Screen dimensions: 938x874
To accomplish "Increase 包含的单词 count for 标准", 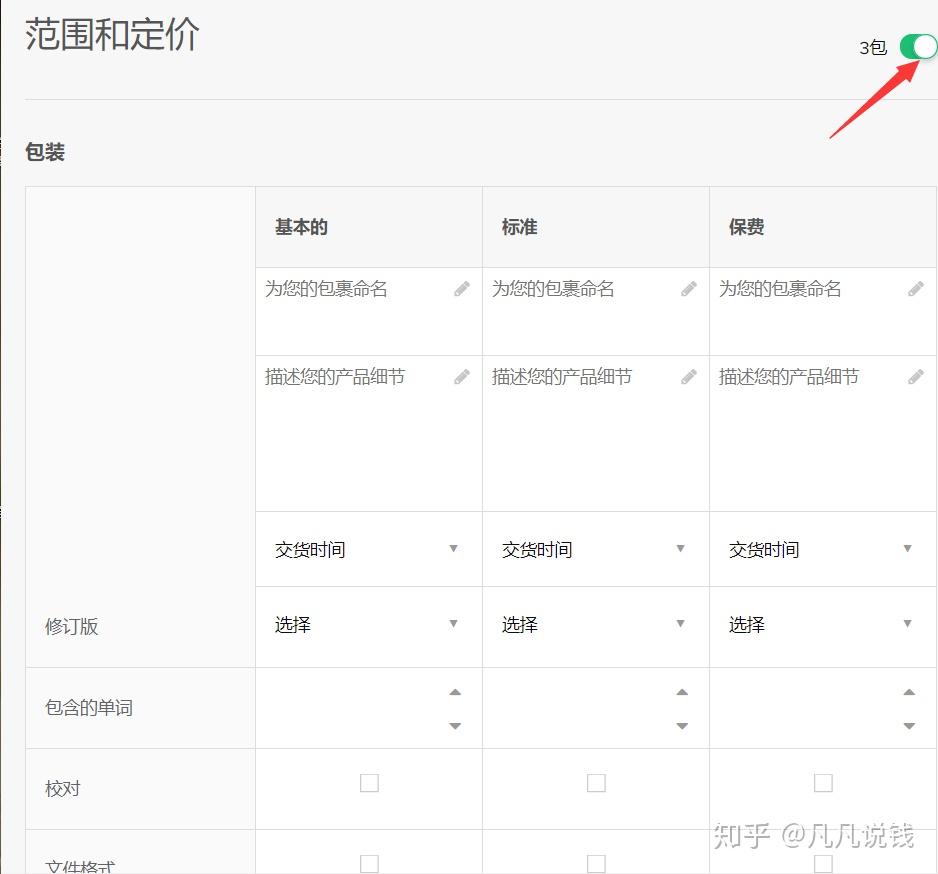I will click(x=682, y=692).
